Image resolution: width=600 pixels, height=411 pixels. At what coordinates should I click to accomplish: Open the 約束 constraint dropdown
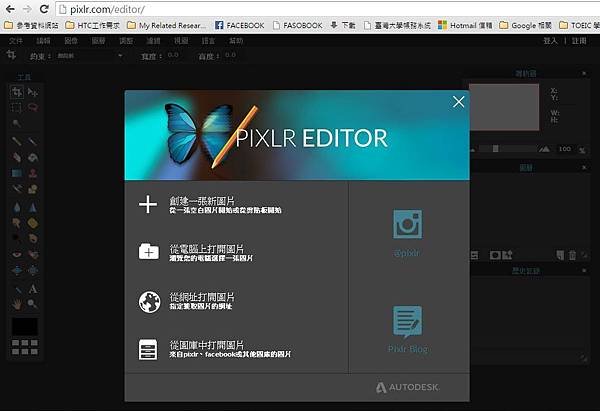[90, 56]
